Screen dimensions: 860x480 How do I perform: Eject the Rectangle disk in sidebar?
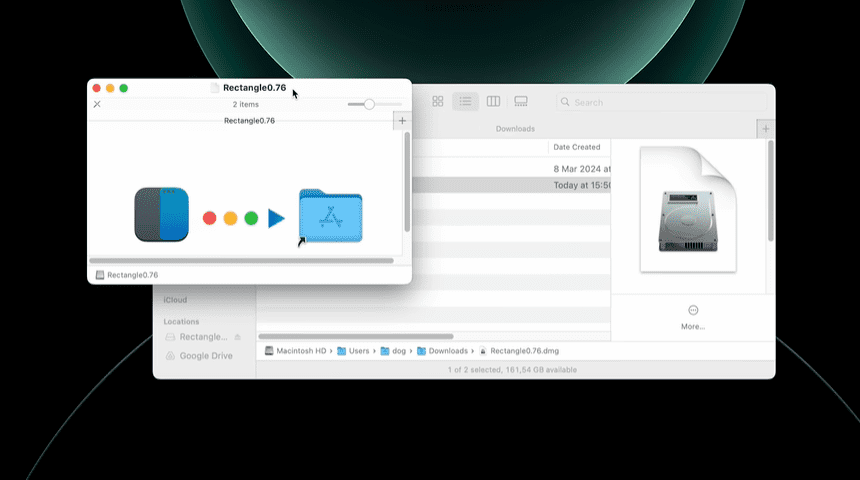coord(237,337)
